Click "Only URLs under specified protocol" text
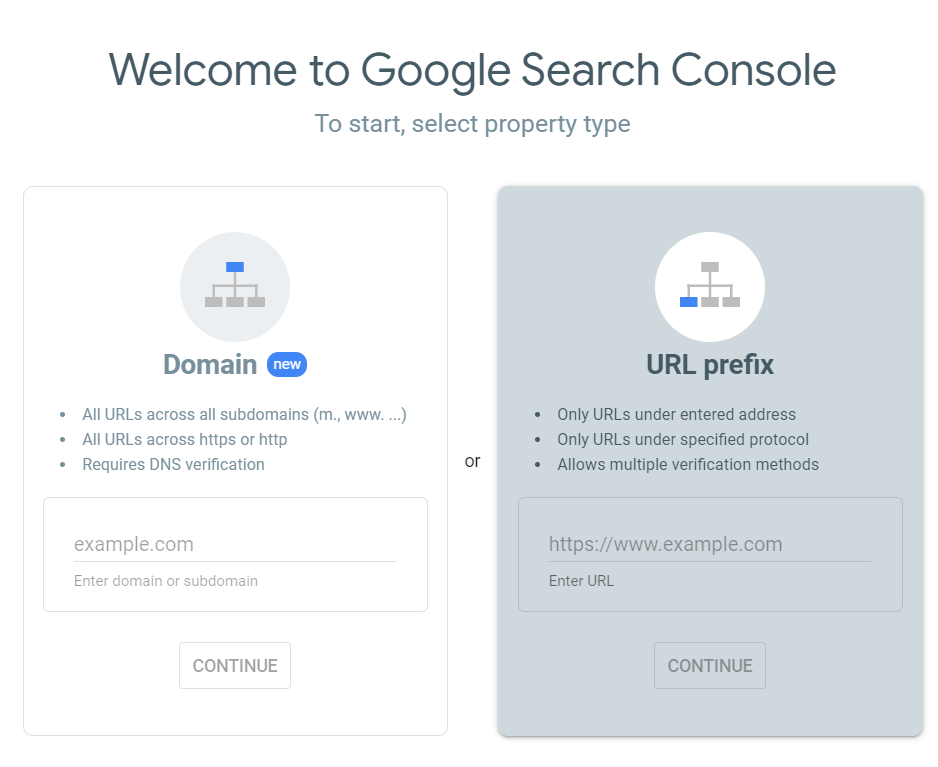 coord(683,440)
